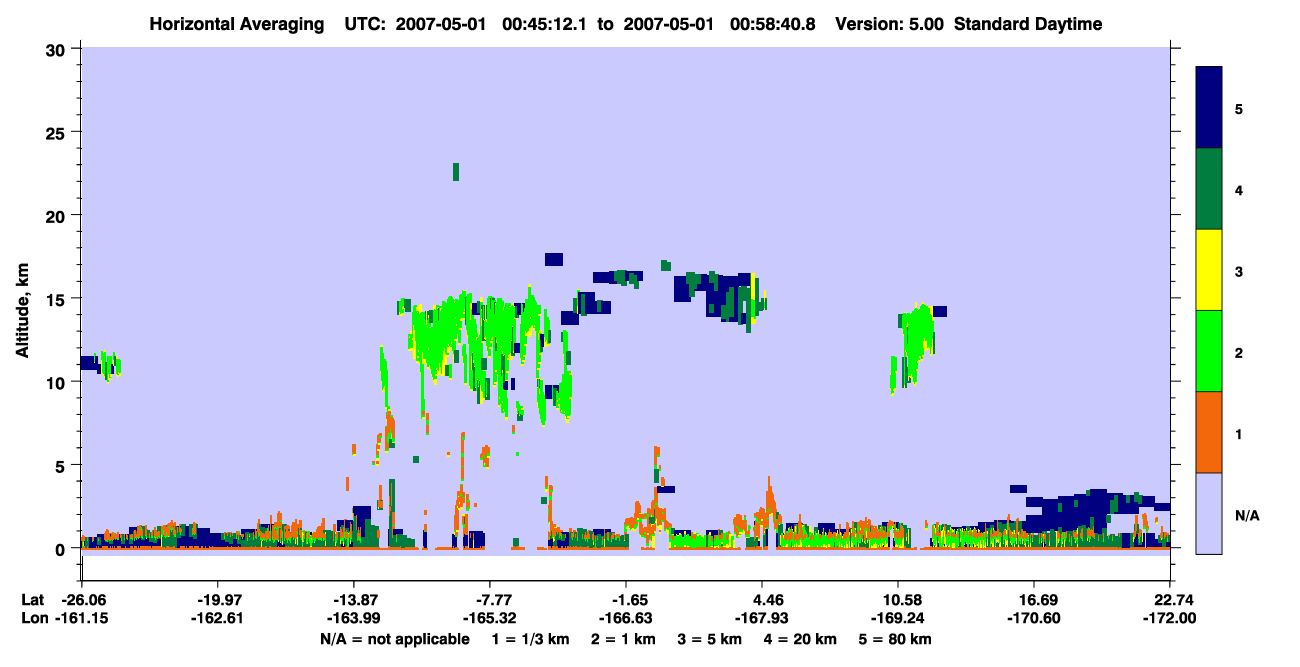Viewport: 1300px width, 667px height.
Task: Click the 30 km altitude tick label
Action: (x=58, y=50)
